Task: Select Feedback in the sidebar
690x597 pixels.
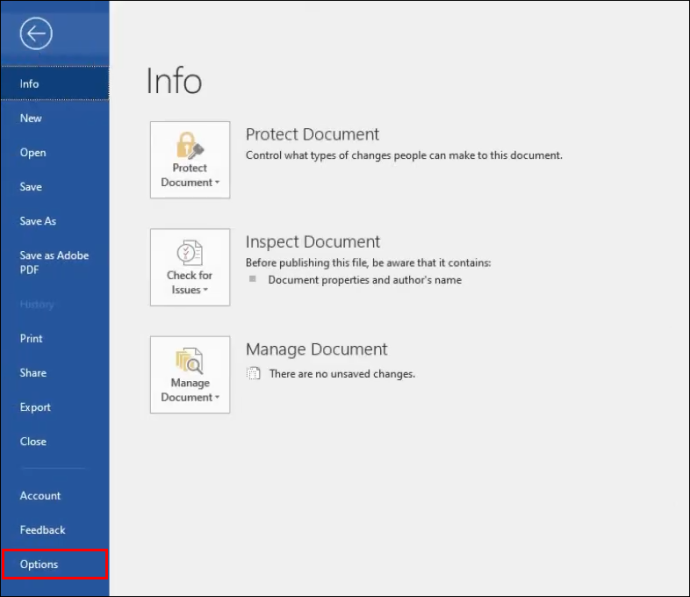Action: (55, 530)
